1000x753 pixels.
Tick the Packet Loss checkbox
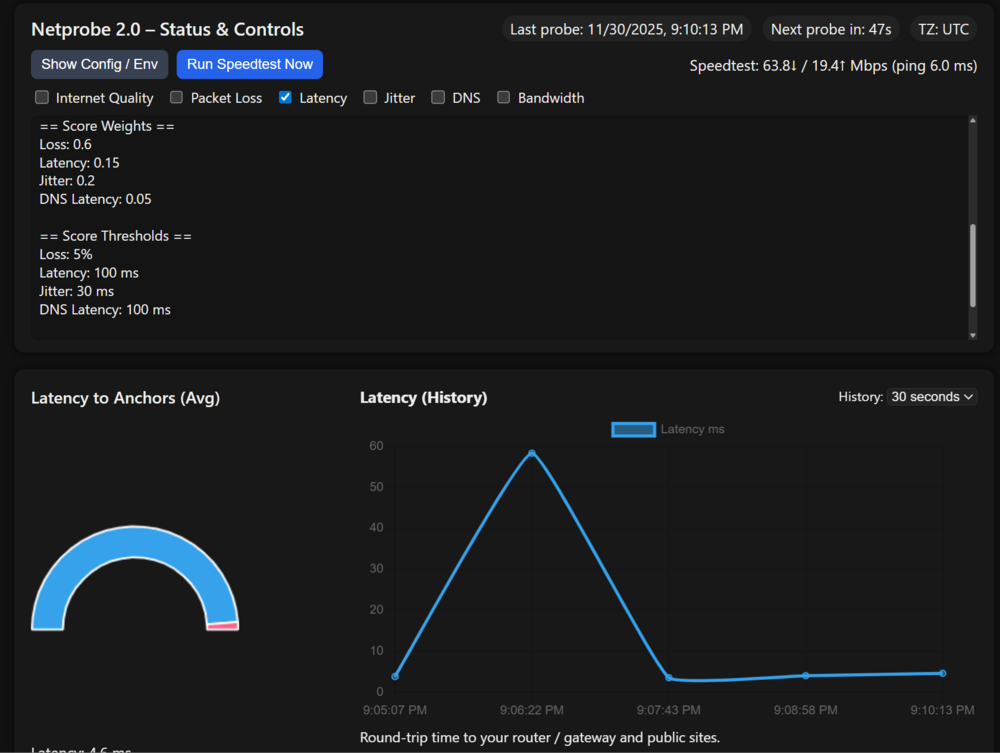177,98
